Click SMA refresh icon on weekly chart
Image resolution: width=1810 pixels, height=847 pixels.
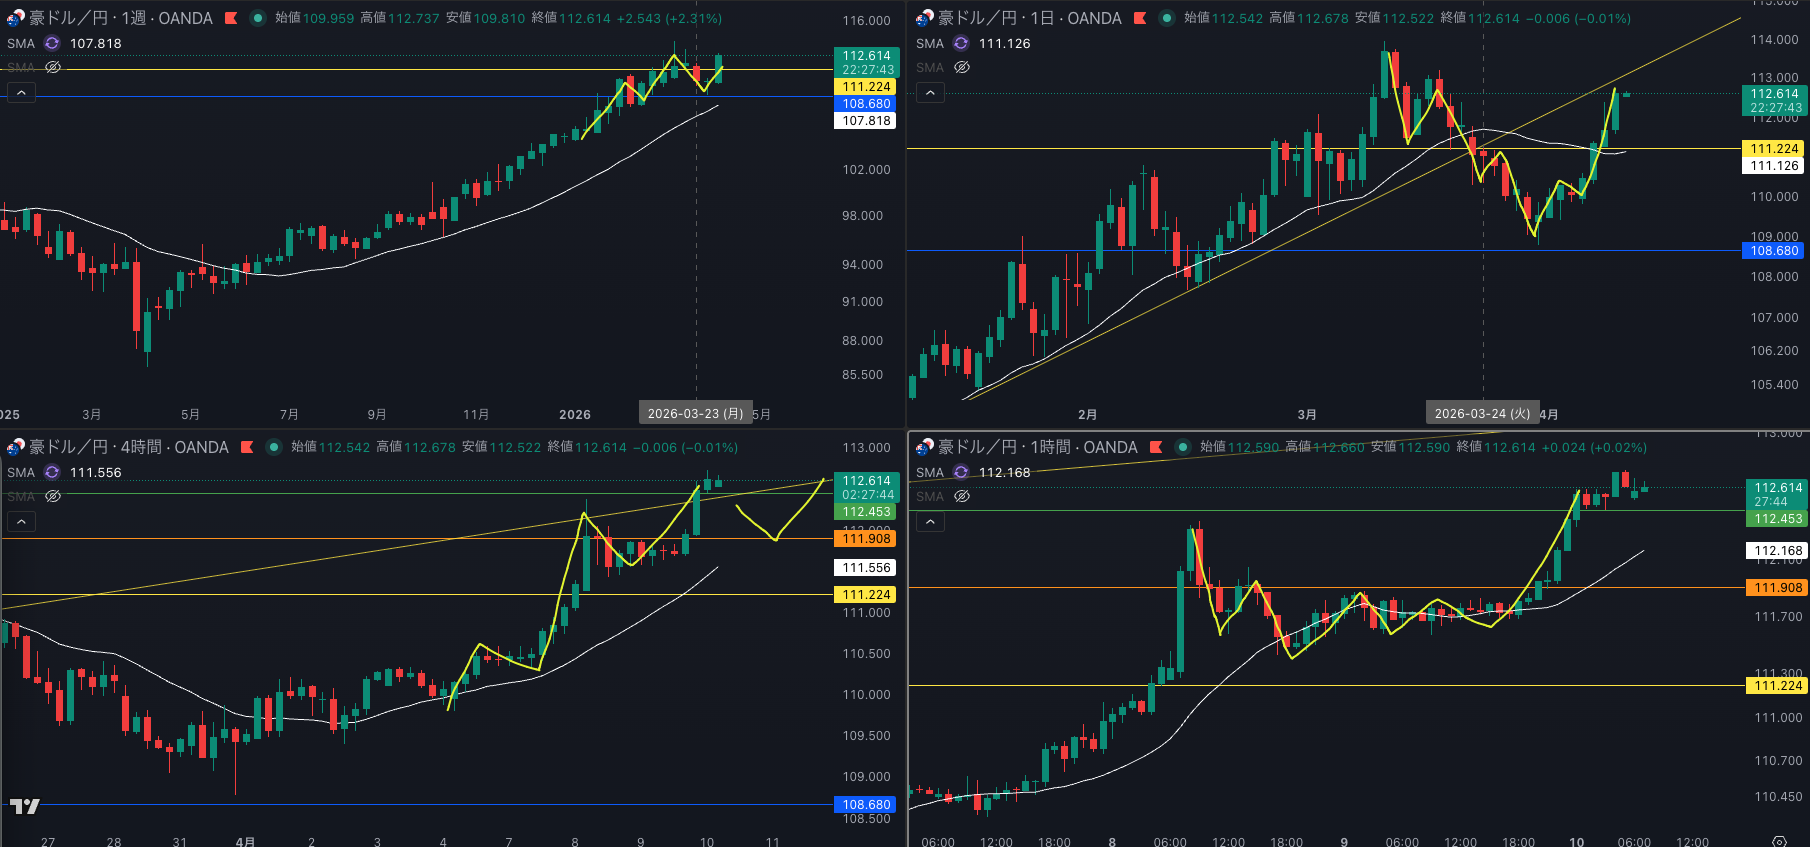click(52, 43)
